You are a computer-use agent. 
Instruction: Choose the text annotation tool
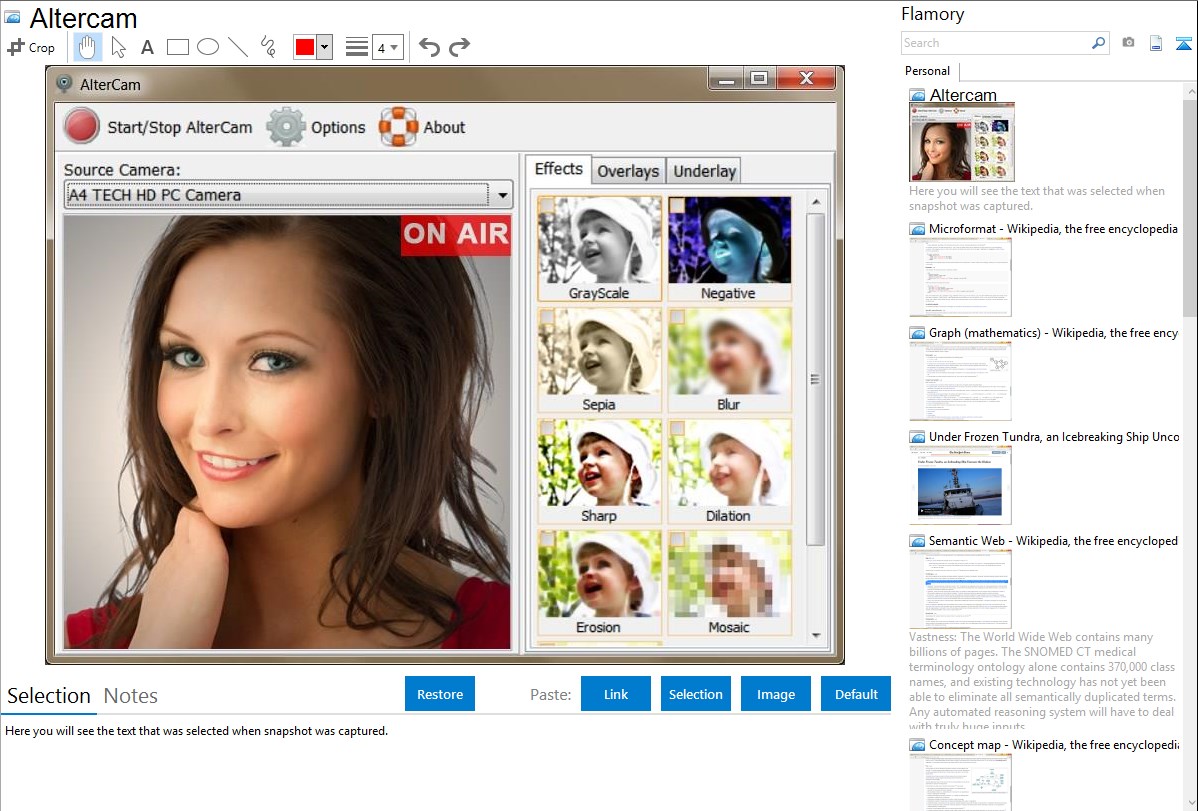pyautogui.click(x=147, y=47)
